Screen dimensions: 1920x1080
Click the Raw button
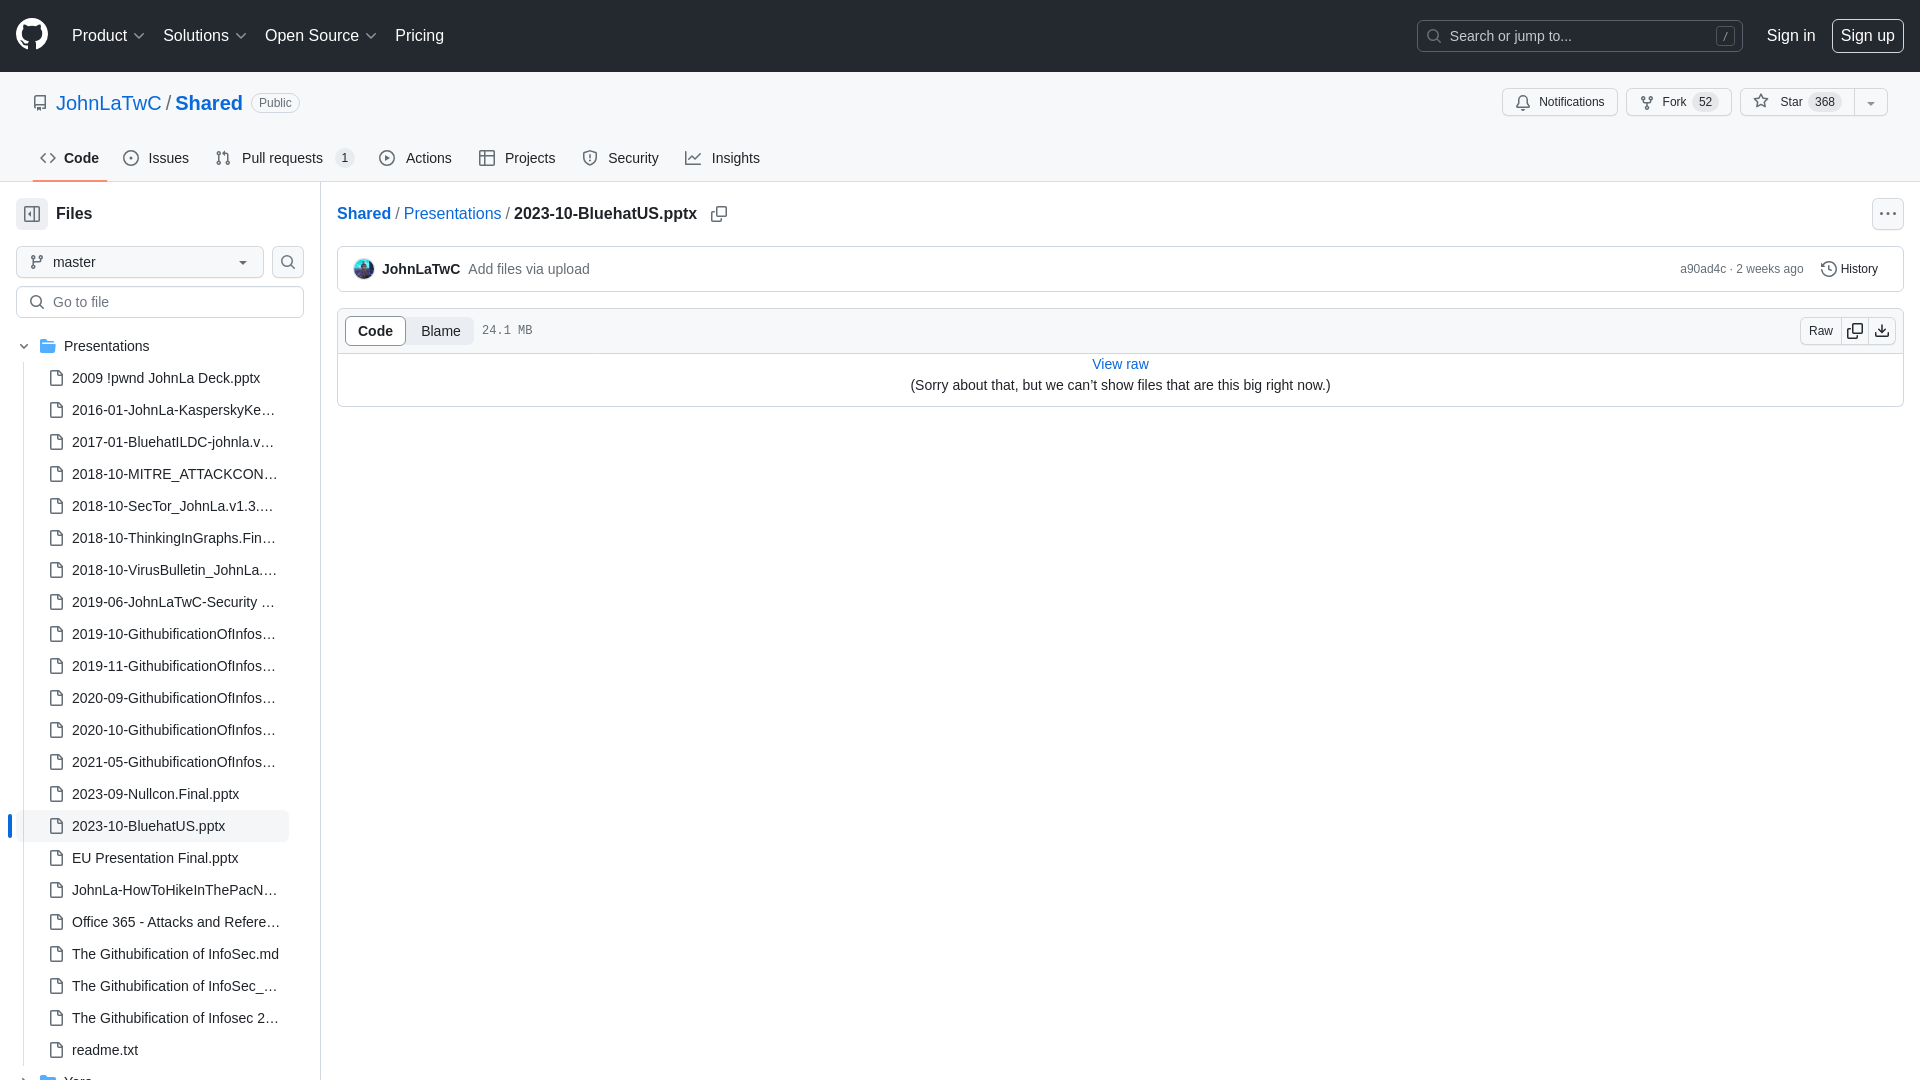pyautogui.click(x=1820, y=331)
